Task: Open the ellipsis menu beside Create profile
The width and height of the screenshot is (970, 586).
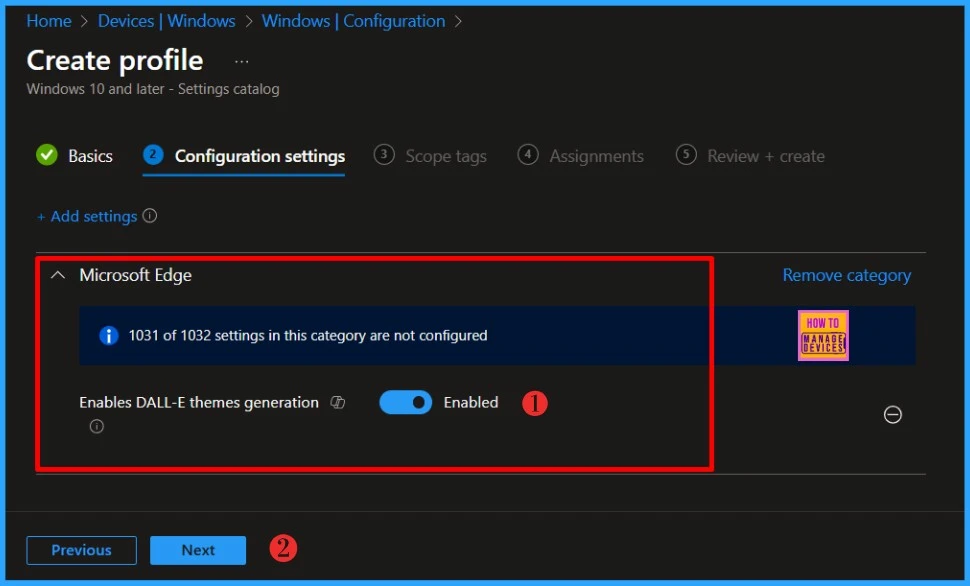Action: click(x=242, y=61)
